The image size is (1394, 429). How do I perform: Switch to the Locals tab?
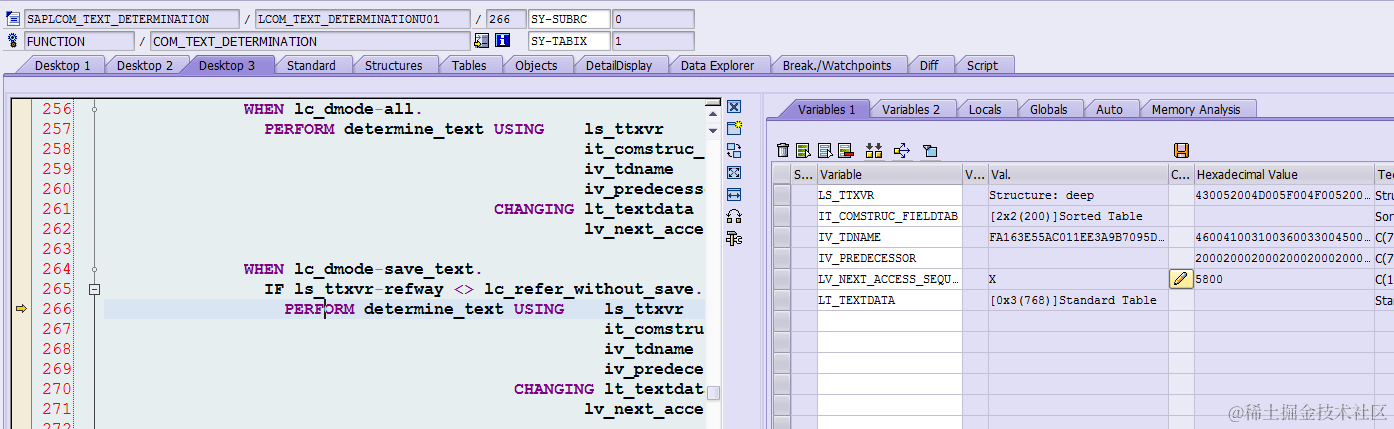tap(985, 109)
